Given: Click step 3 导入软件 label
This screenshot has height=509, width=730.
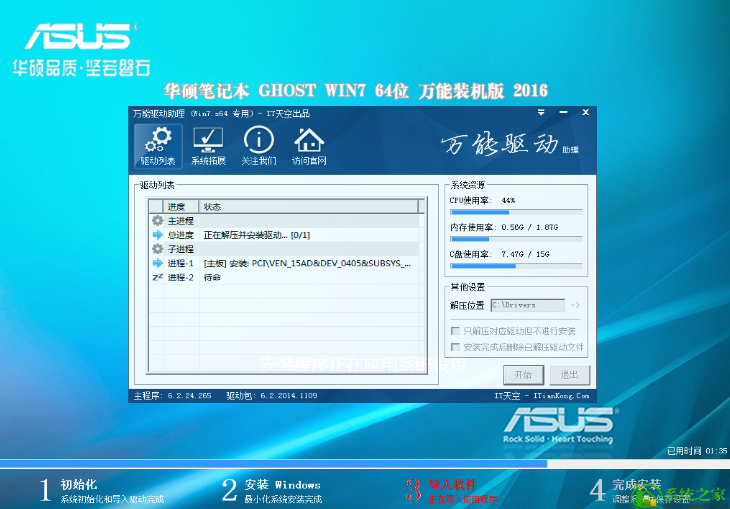Looking at the screenshot, I should pos(453,484).
